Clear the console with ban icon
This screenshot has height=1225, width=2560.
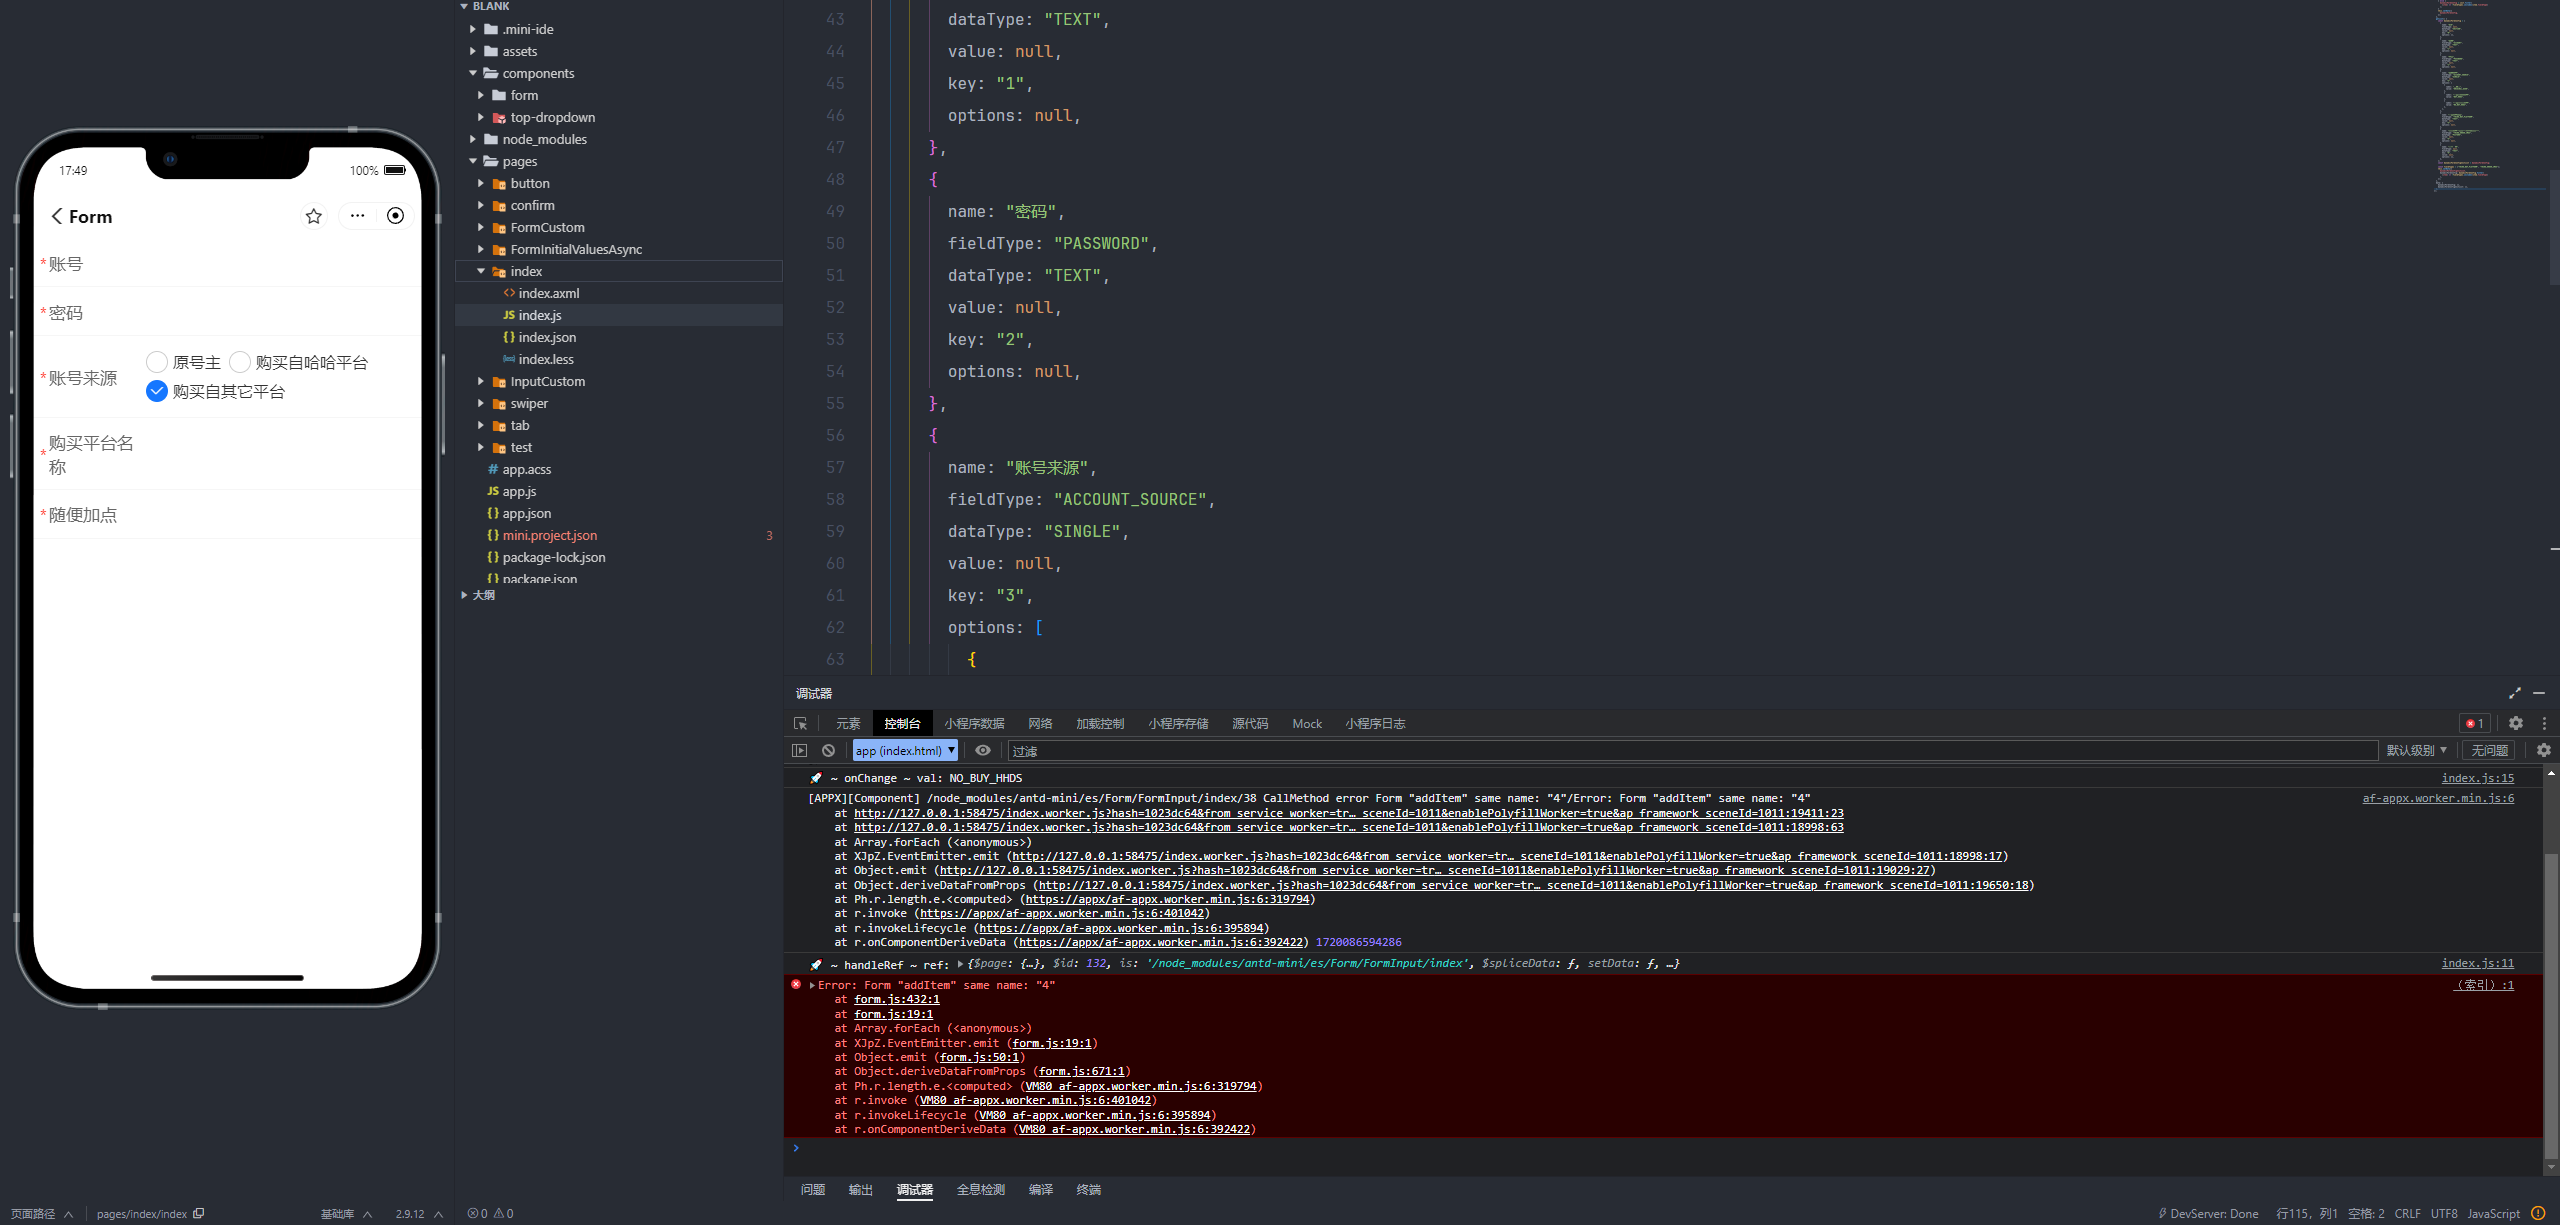point(828,750)
